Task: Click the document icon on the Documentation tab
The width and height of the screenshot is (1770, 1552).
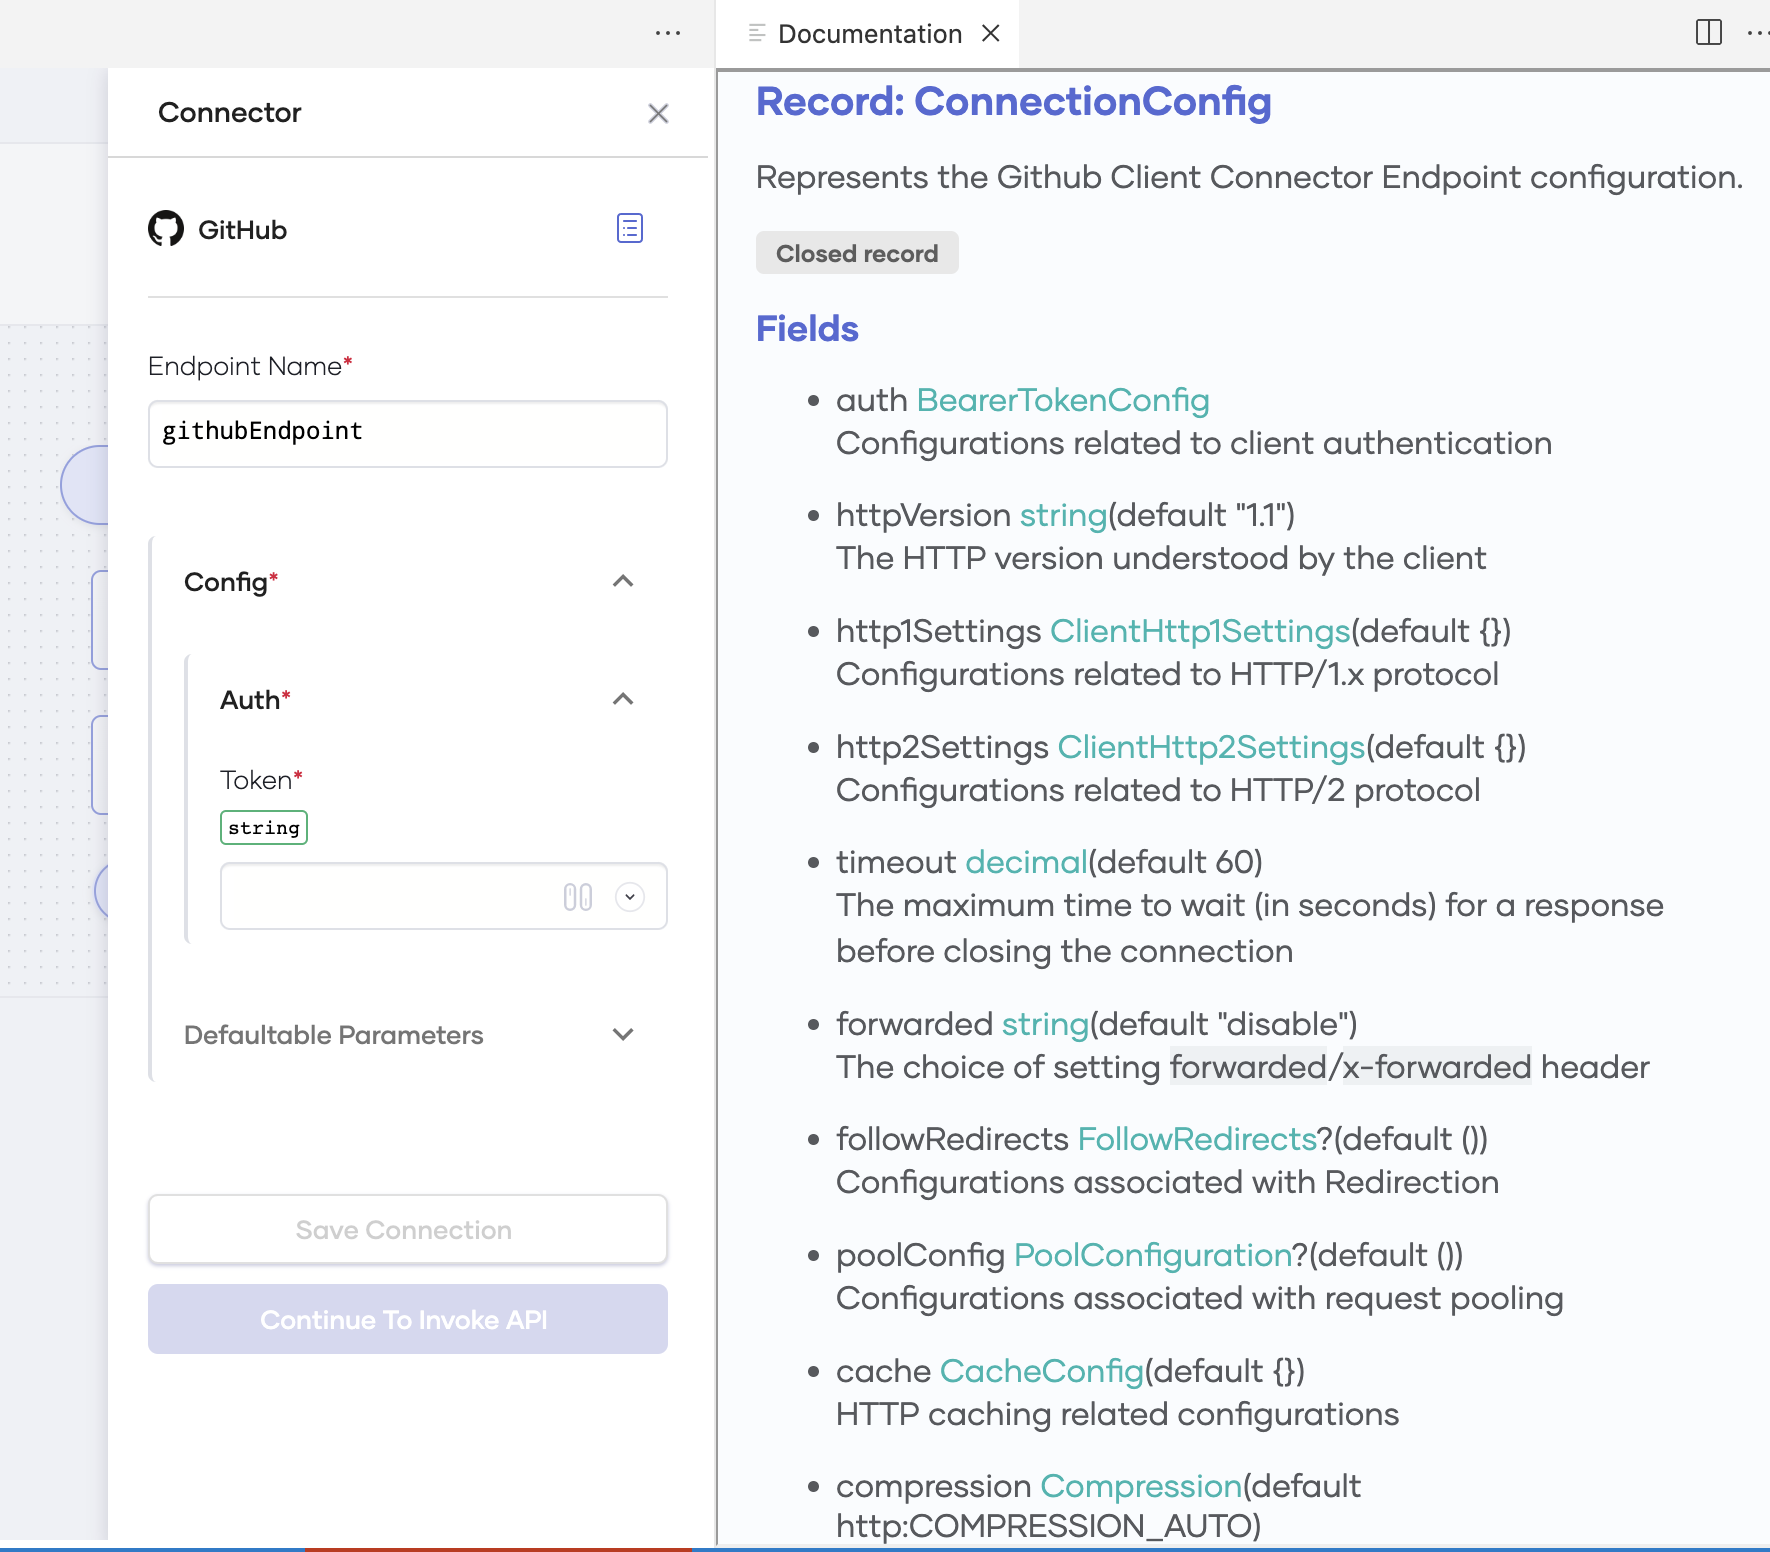Action: (757, 32)
